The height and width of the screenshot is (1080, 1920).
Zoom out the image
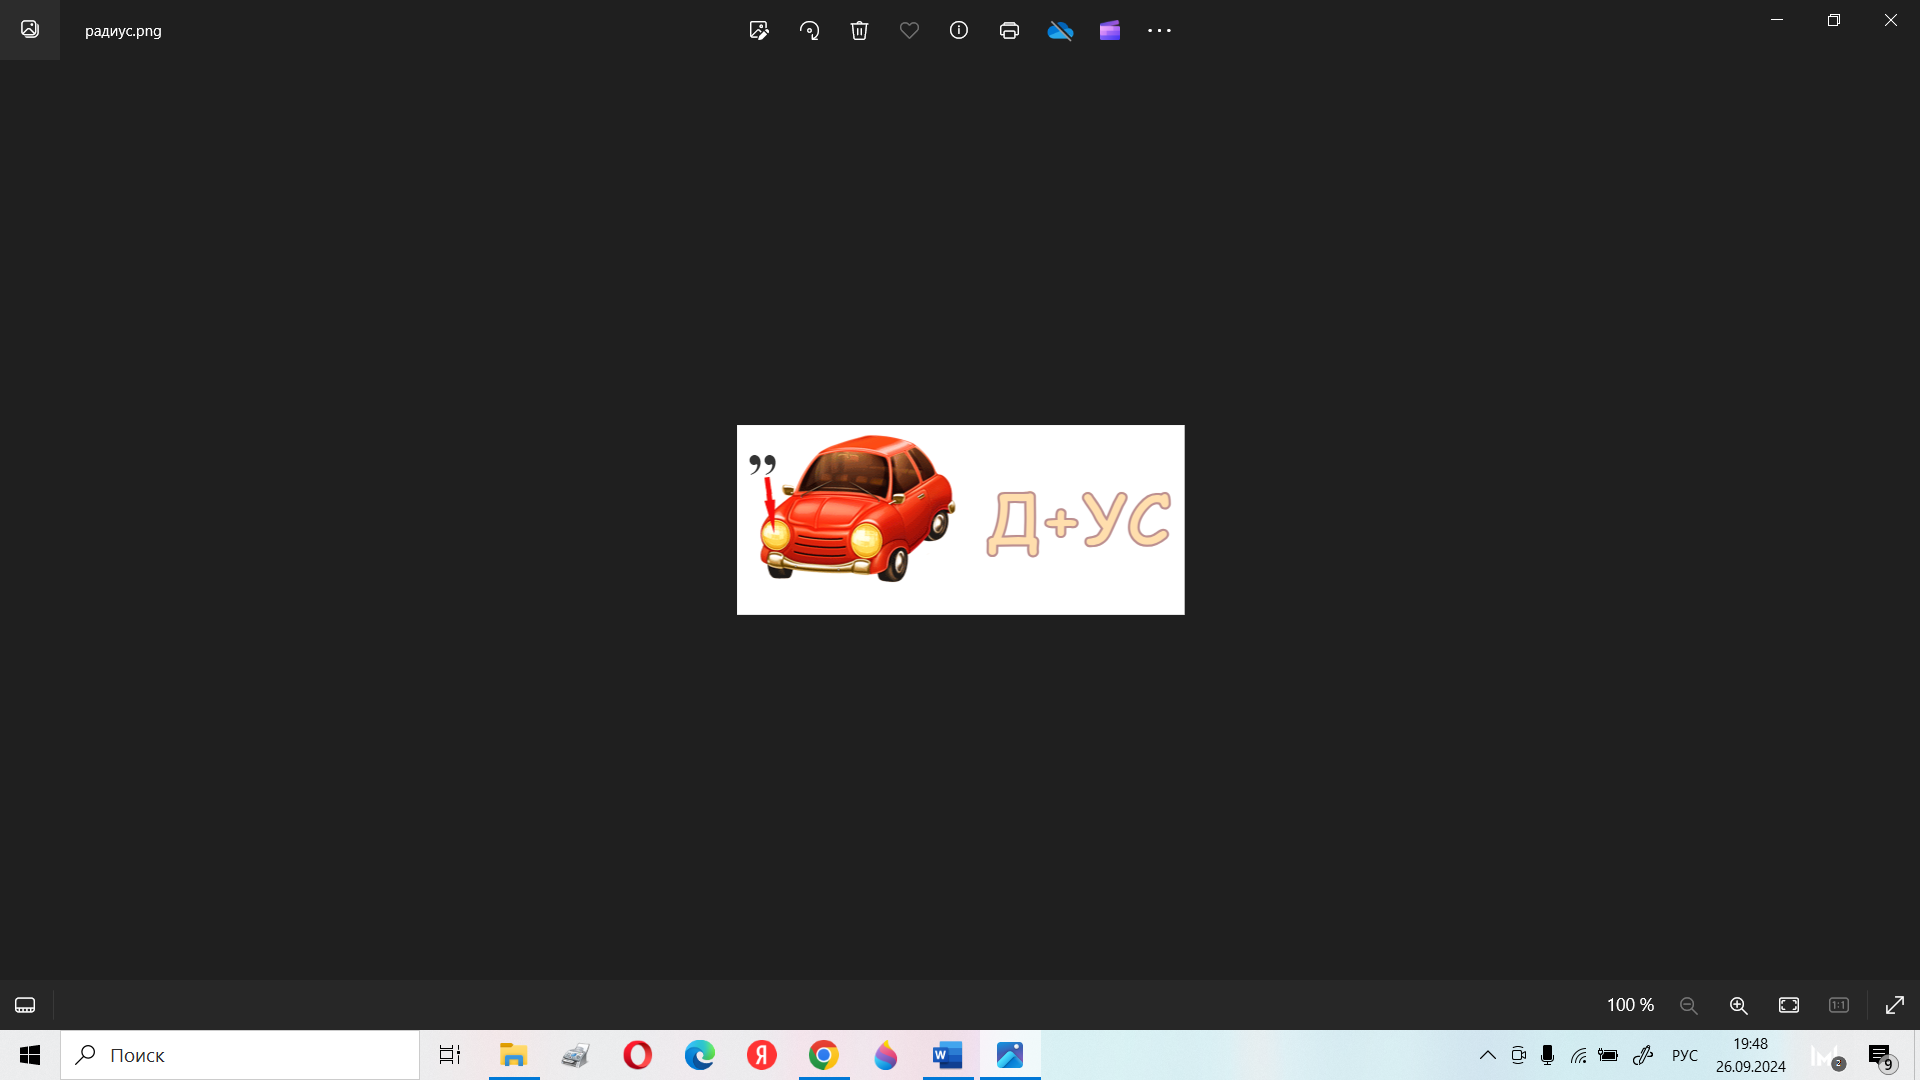tap(1689, 1005)
